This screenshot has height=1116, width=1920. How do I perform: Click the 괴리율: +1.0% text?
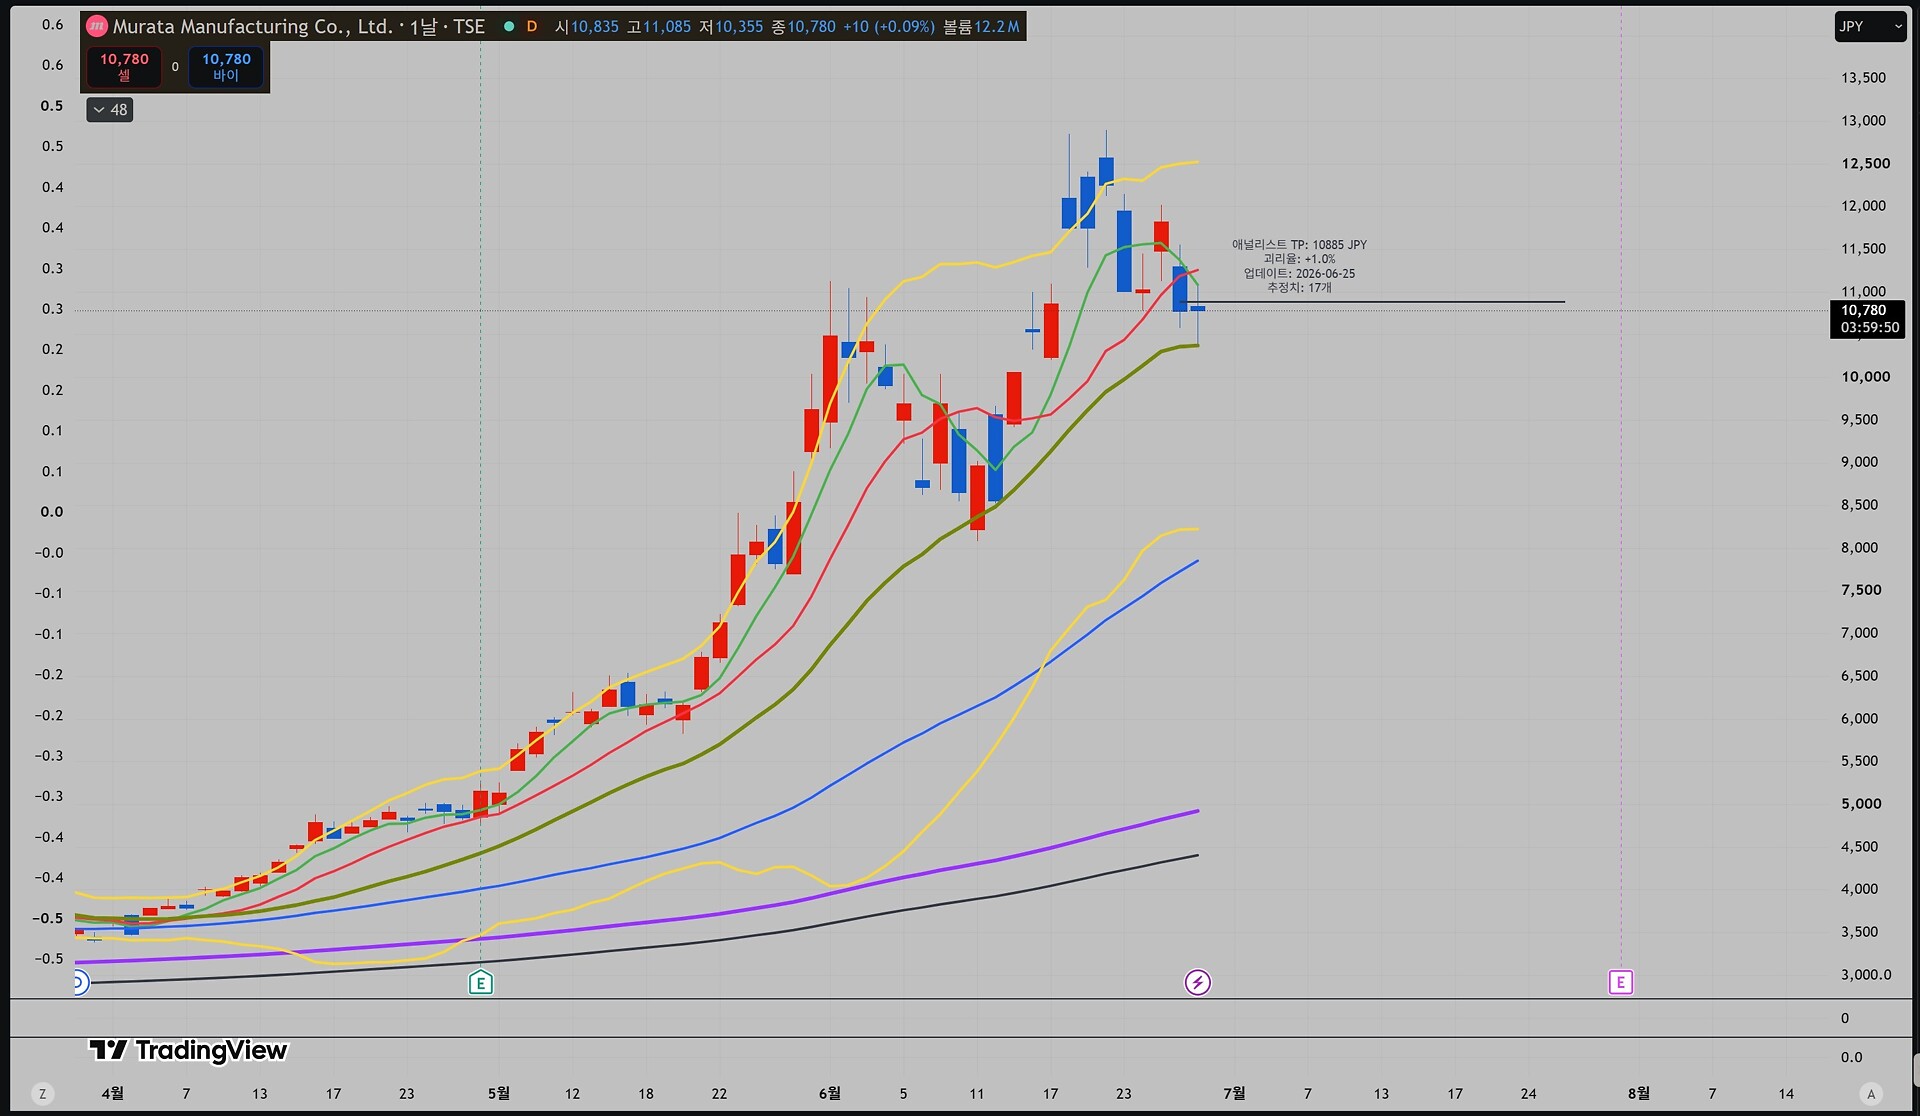pos(1299,259)
